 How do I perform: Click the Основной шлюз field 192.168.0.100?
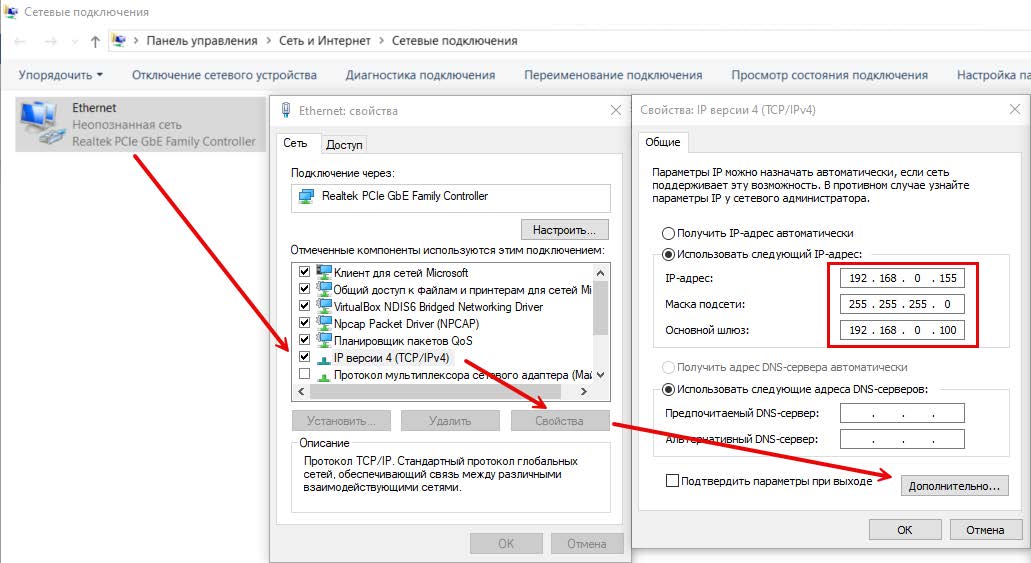coord(902,330)
